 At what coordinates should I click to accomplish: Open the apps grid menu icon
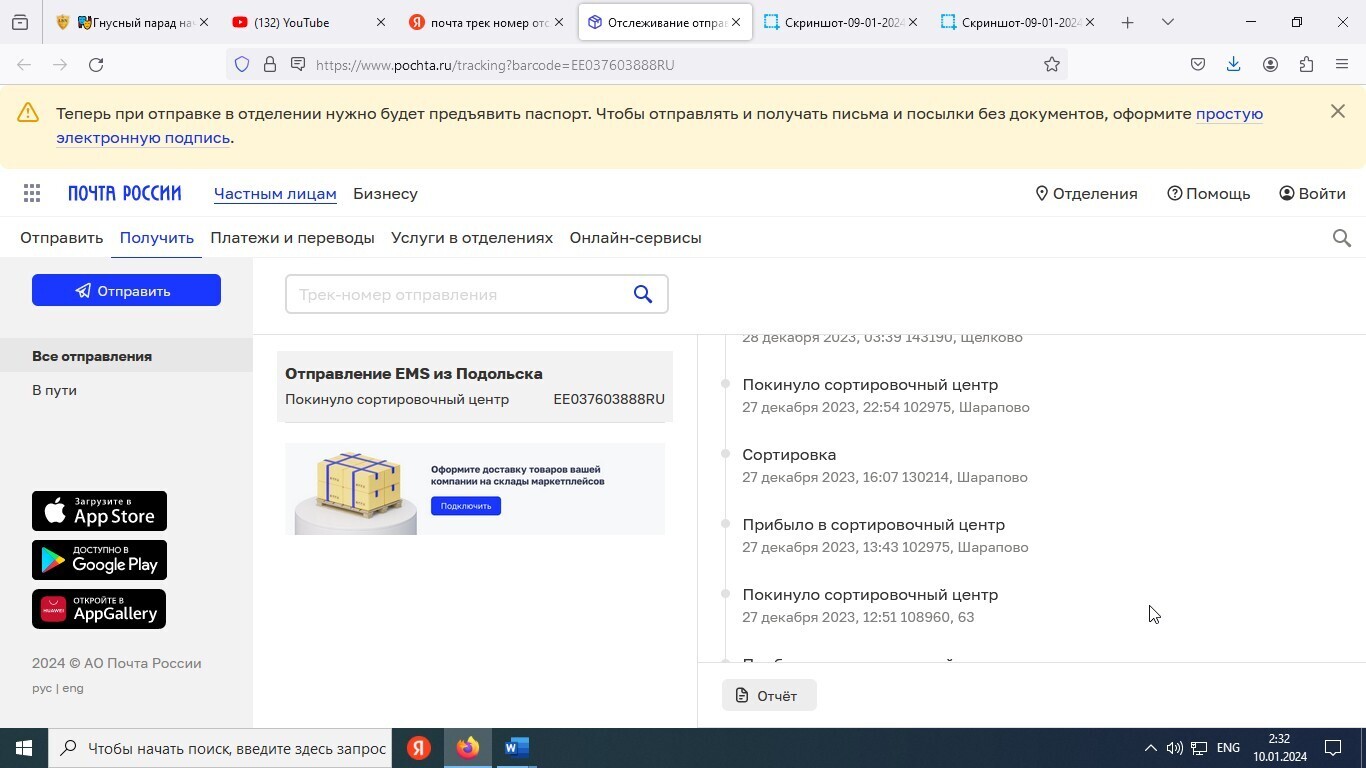point(32,194)
